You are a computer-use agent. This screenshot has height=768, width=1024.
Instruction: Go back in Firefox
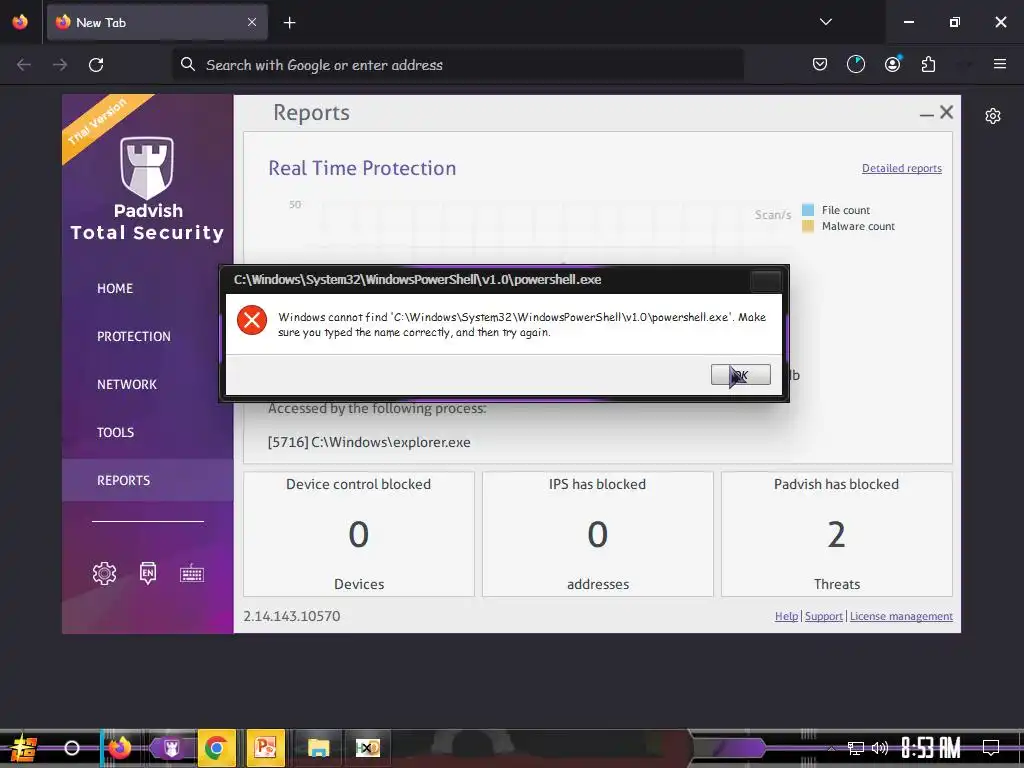click(x=24, y=65)
